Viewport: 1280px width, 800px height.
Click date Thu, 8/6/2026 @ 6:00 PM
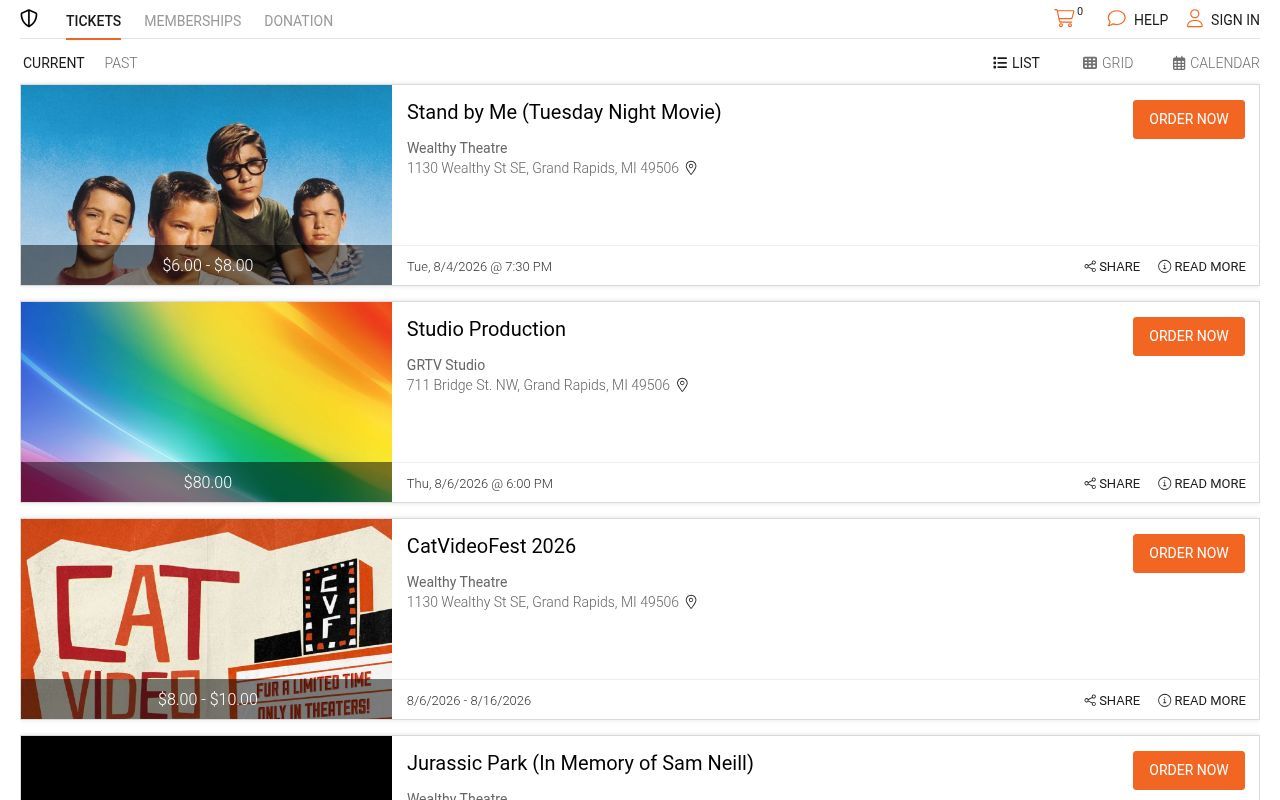coord(480,484)
